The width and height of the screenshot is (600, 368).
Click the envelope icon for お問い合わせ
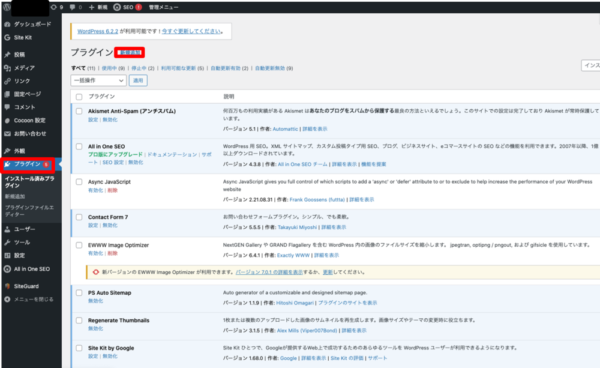pyautogui.click(x=7, y=134)
